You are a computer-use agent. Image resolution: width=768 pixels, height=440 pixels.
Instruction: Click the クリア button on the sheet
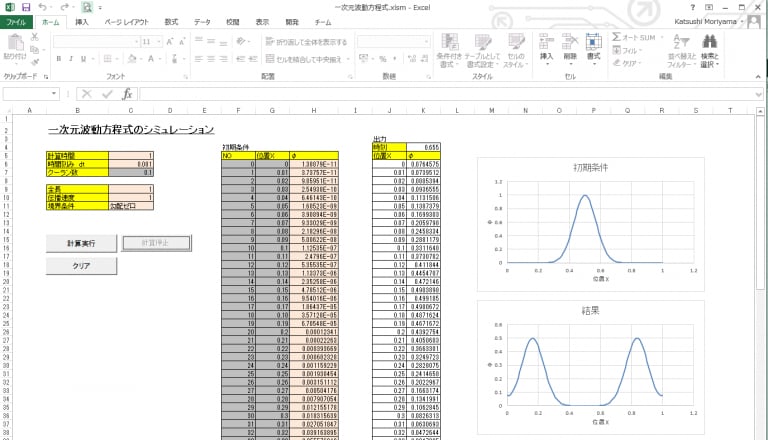[x=81, y=266]
